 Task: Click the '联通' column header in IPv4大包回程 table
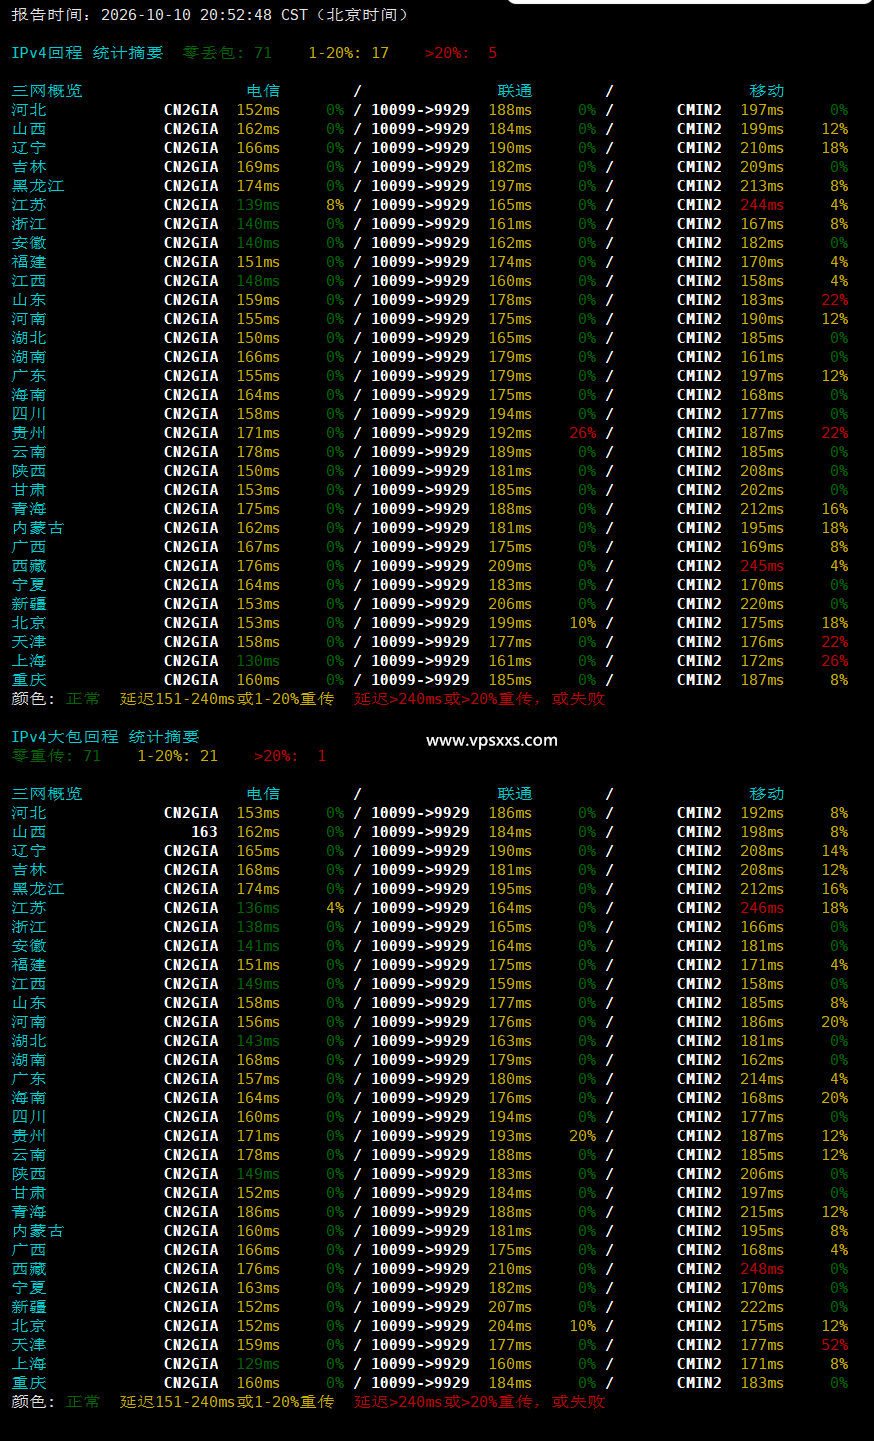pos(515,794)
